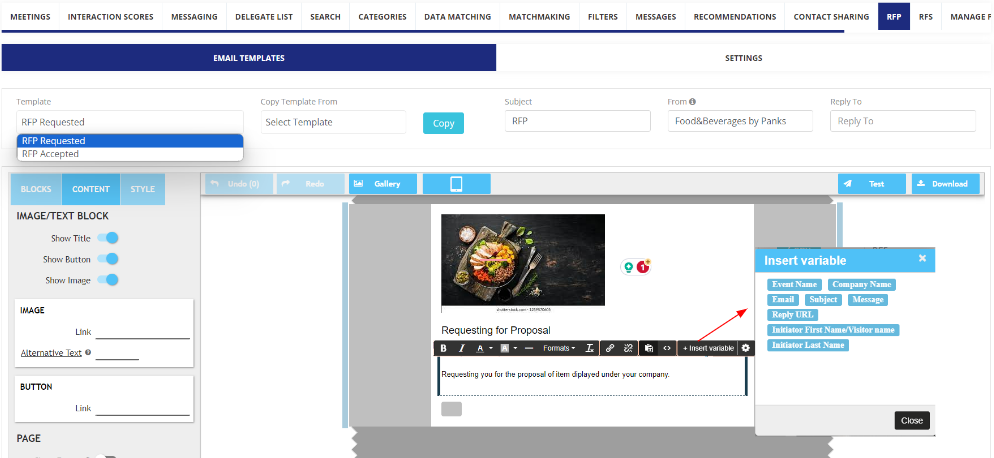Open the SETTINGS tab
Image resolution: width=994 pixels, height=458 pixels.
(x=744, y=58)
